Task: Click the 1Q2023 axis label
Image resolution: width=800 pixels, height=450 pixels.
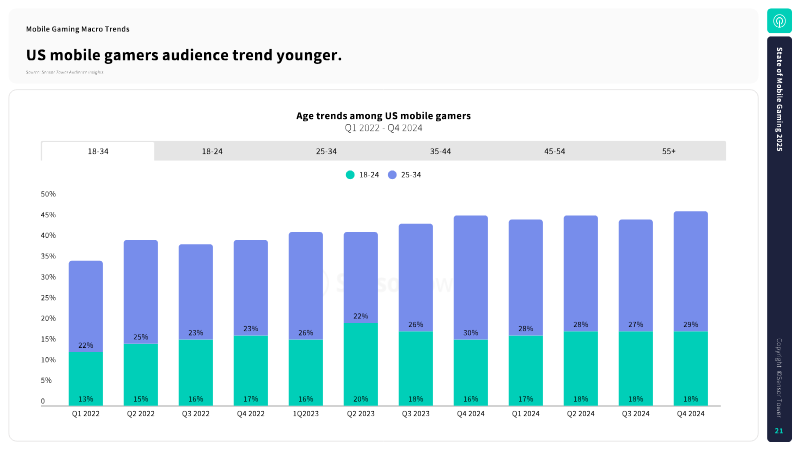Action: point(306,414)
